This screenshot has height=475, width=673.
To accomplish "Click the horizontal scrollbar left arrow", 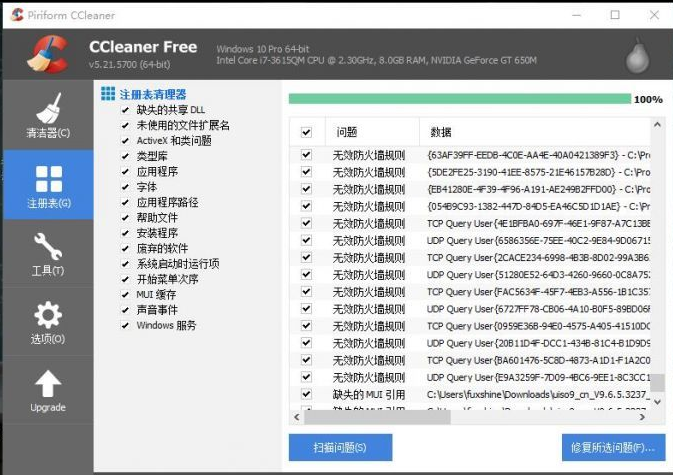I will pos(297,417).
